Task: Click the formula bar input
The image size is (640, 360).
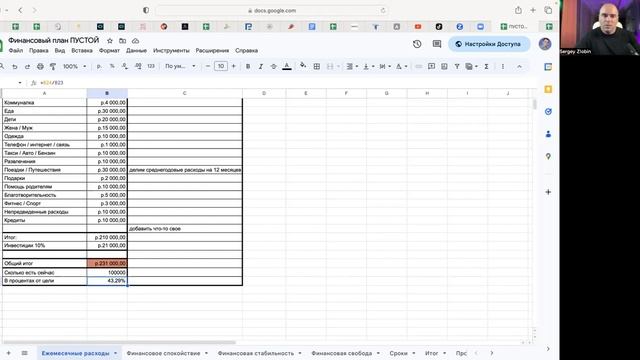Action: tap(286, 82)
